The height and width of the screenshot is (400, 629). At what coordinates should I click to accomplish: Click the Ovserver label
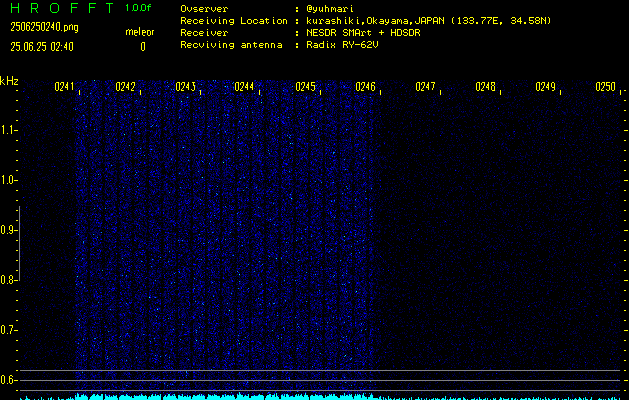(204, 9)
